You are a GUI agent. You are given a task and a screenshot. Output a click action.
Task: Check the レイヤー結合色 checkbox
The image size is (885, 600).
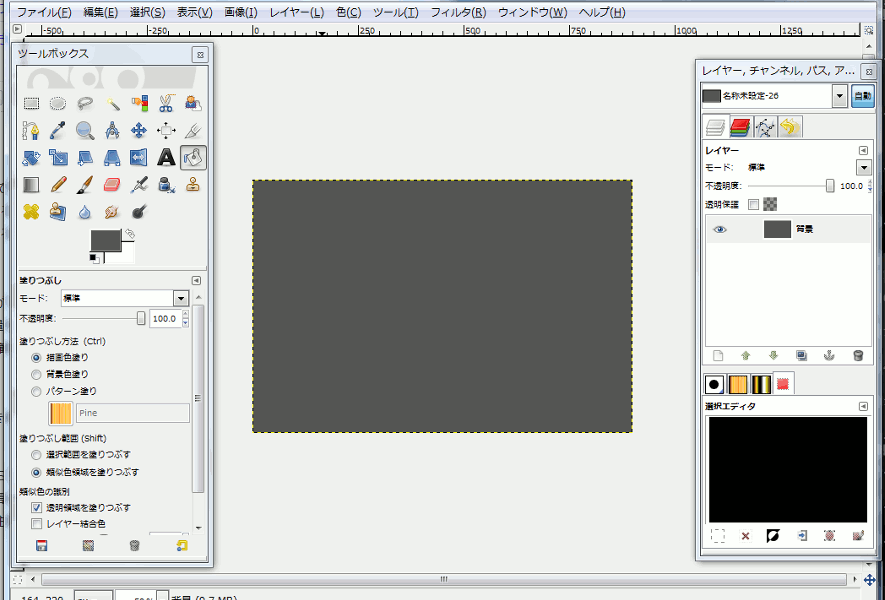(x=38, y=522)
